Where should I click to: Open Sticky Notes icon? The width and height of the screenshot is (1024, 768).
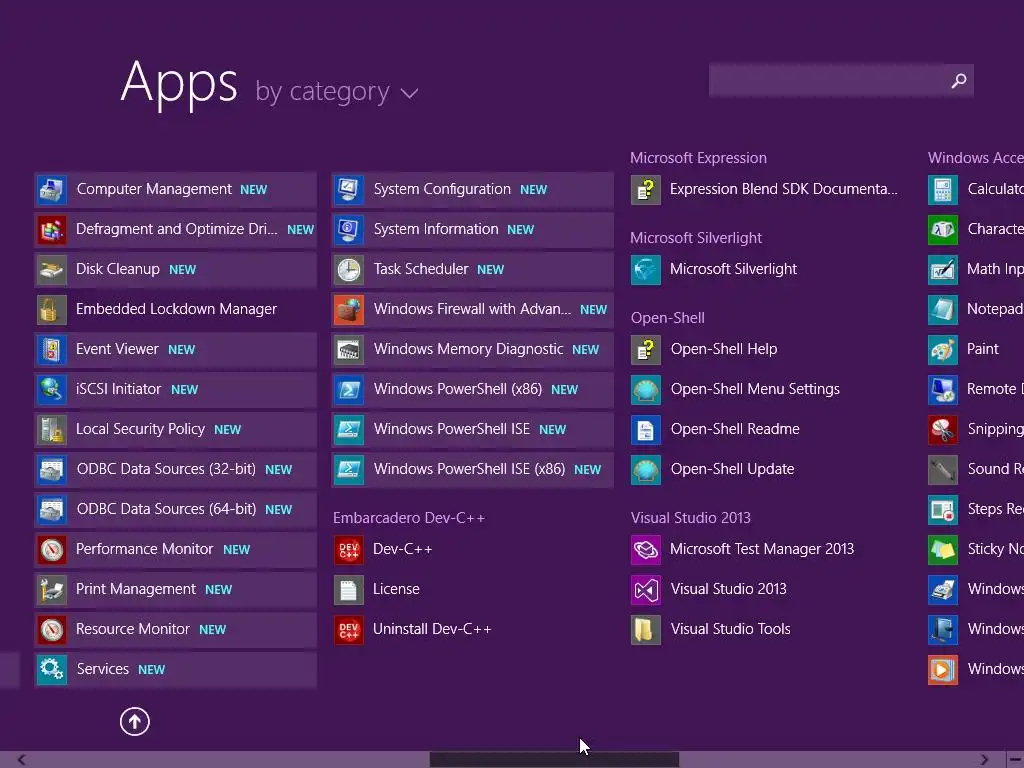coord(943,550)
